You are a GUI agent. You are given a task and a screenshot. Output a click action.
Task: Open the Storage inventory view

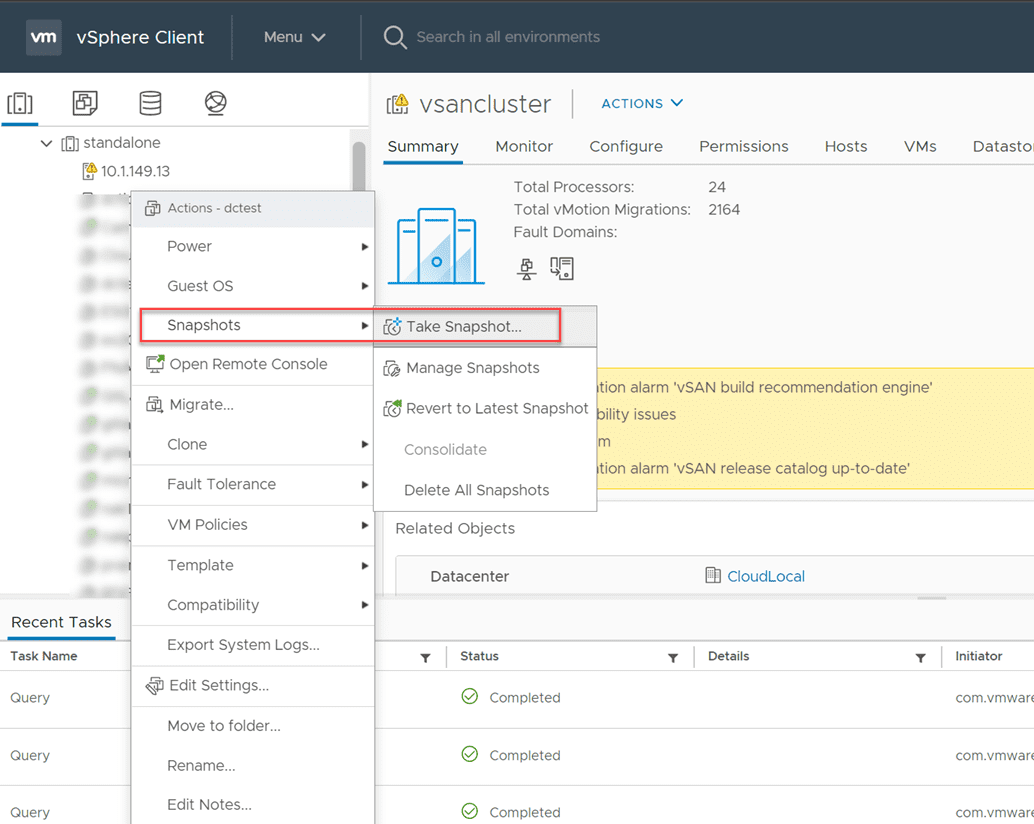(x=150, y=103)
